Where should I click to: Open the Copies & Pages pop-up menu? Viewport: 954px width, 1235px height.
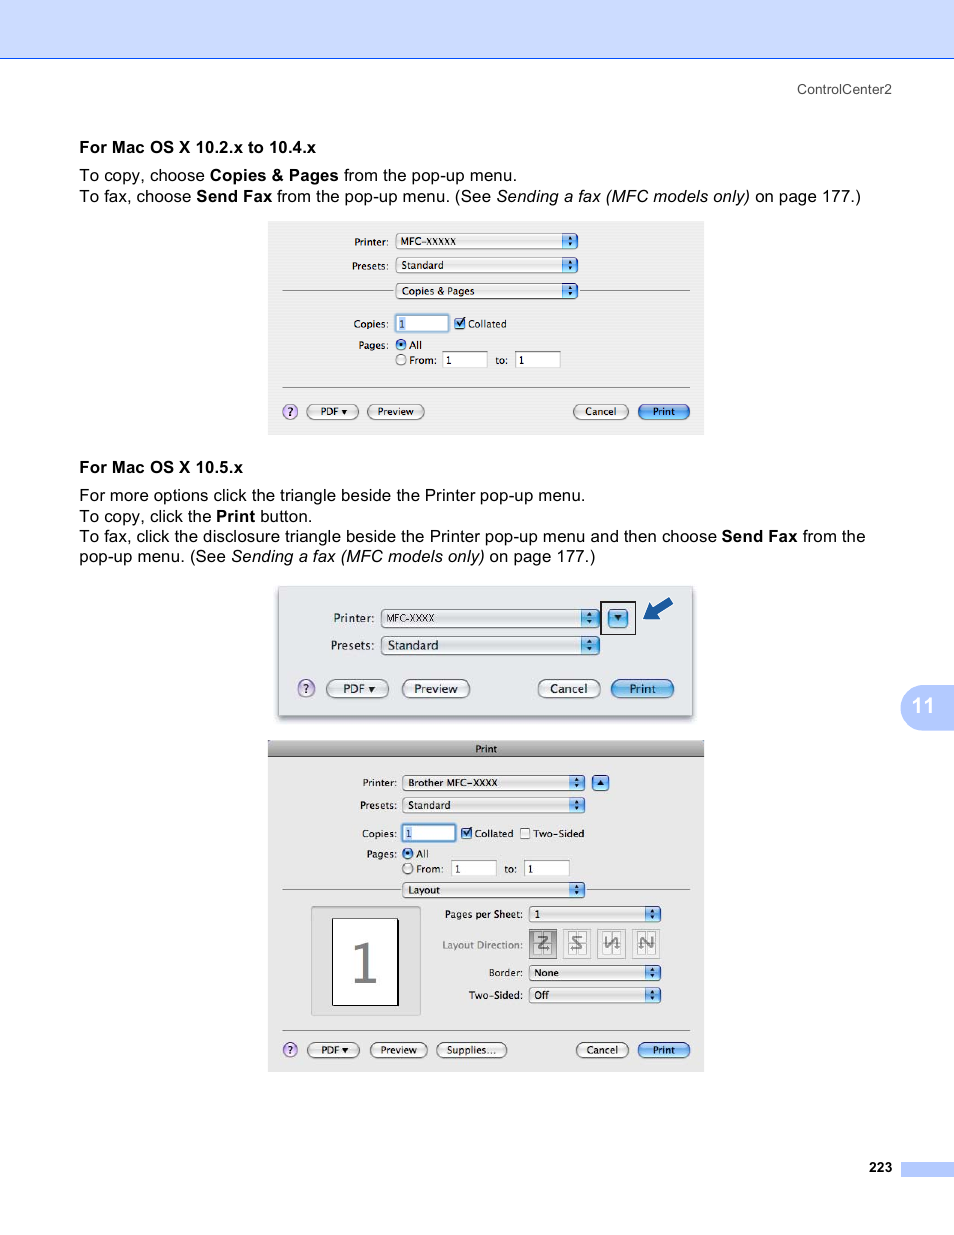(x=487, y=291)
